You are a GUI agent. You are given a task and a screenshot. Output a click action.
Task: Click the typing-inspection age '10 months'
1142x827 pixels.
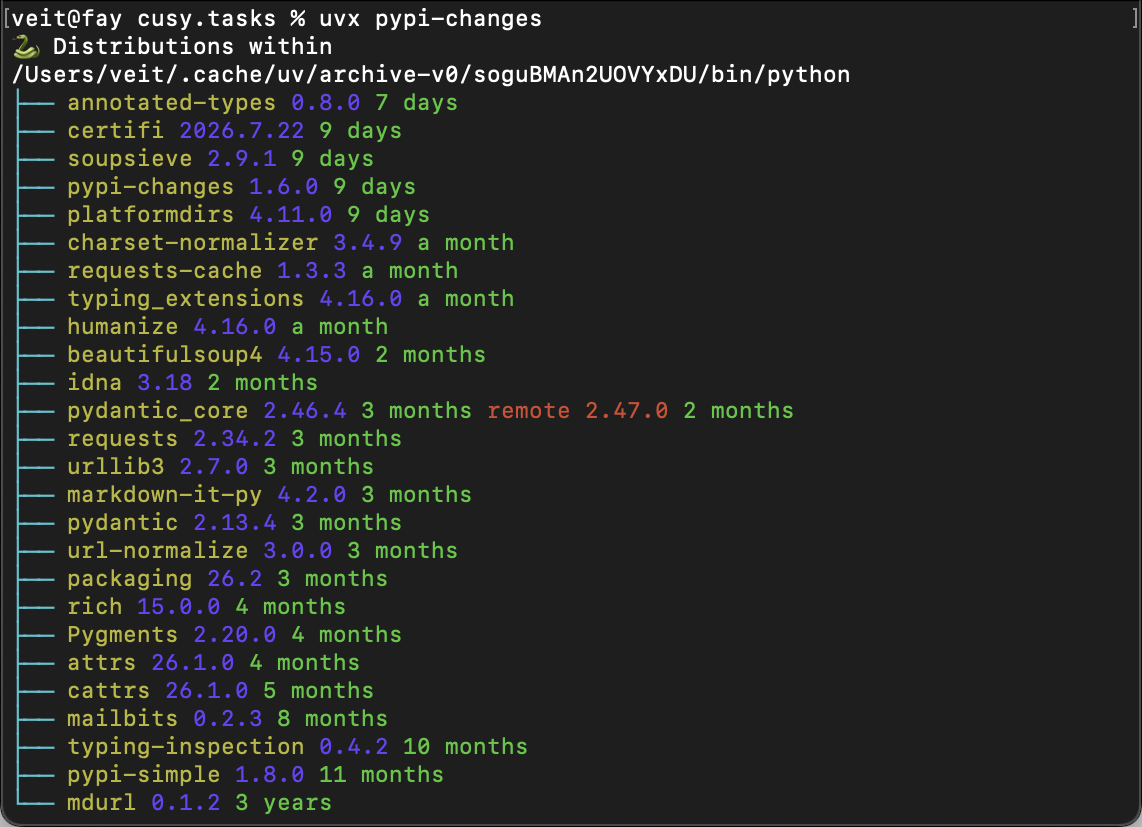click(465, 747)
